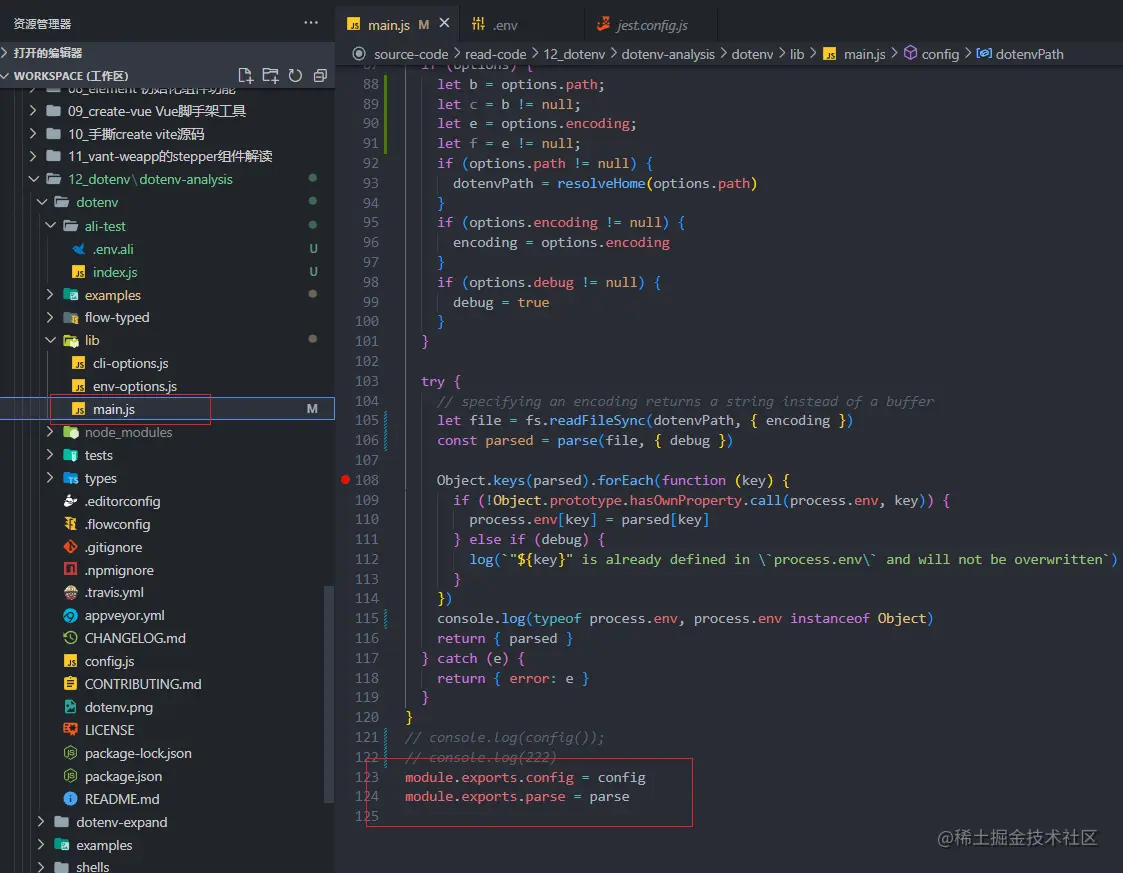This screenshot has height=873, width=1123.
Task: Click the New Folder icon in the workspace header
Action: 271,76
